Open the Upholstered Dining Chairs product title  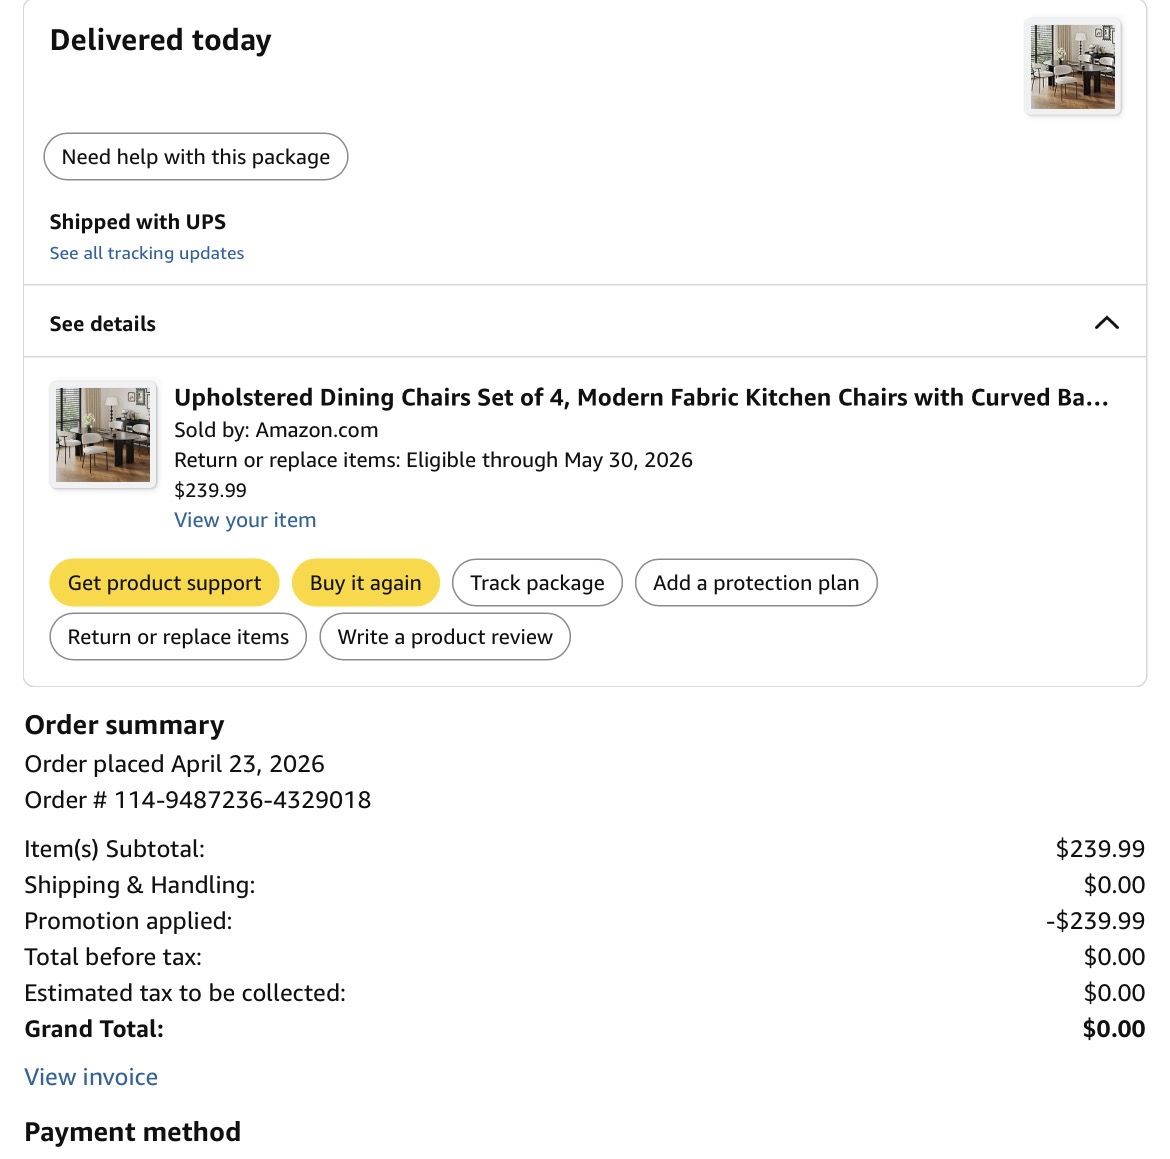pyautogui.click(x=641, y=397)
